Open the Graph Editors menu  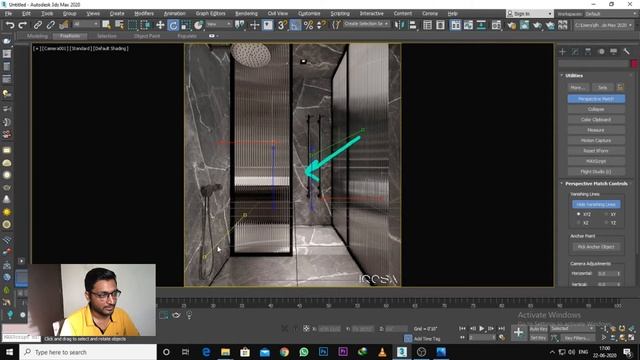coord(210,13)
